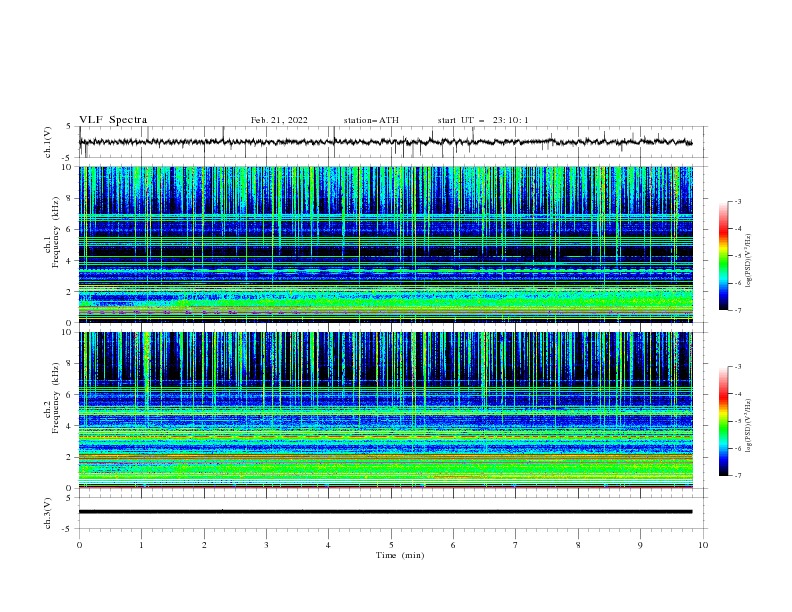Click the lower PSD colorbar
The image size is (792, 612).
click(x=723, y=421)
